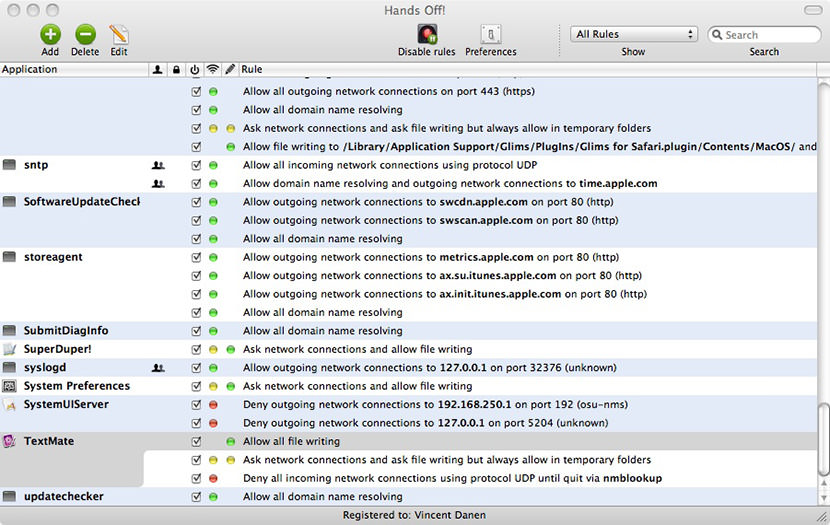The width and height of the screenshot is (830, 525).
Task: Click the window resize grip corner
Action: point(822,518)
